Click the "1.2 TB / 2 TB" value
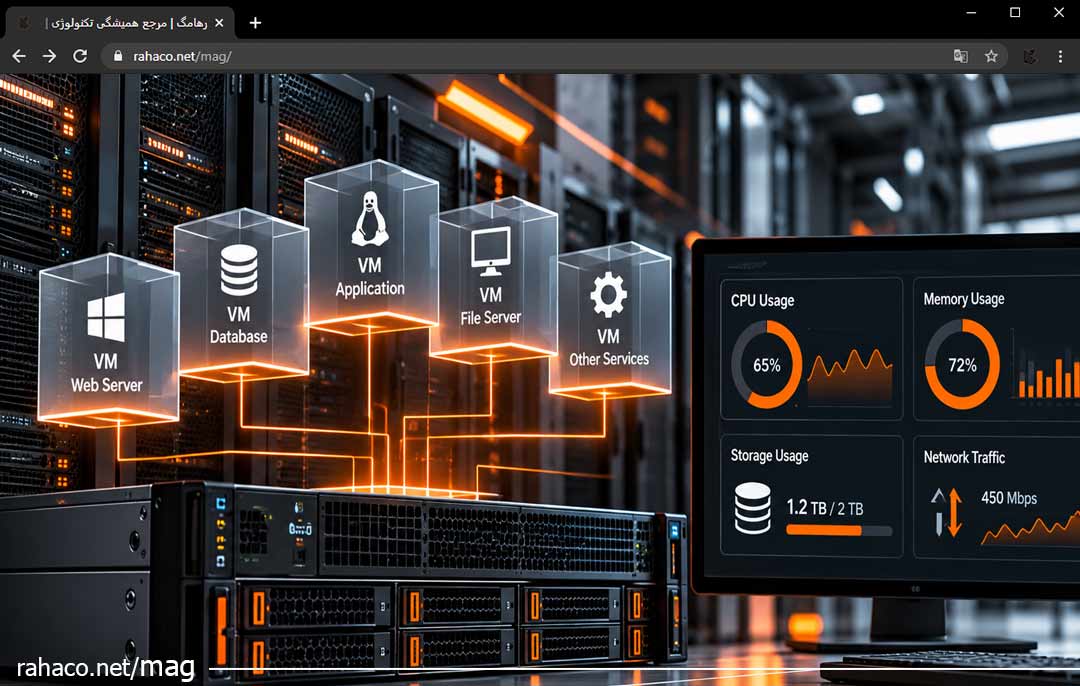The height and width of the screenshot is (686, 1080). tap(824, 508)
